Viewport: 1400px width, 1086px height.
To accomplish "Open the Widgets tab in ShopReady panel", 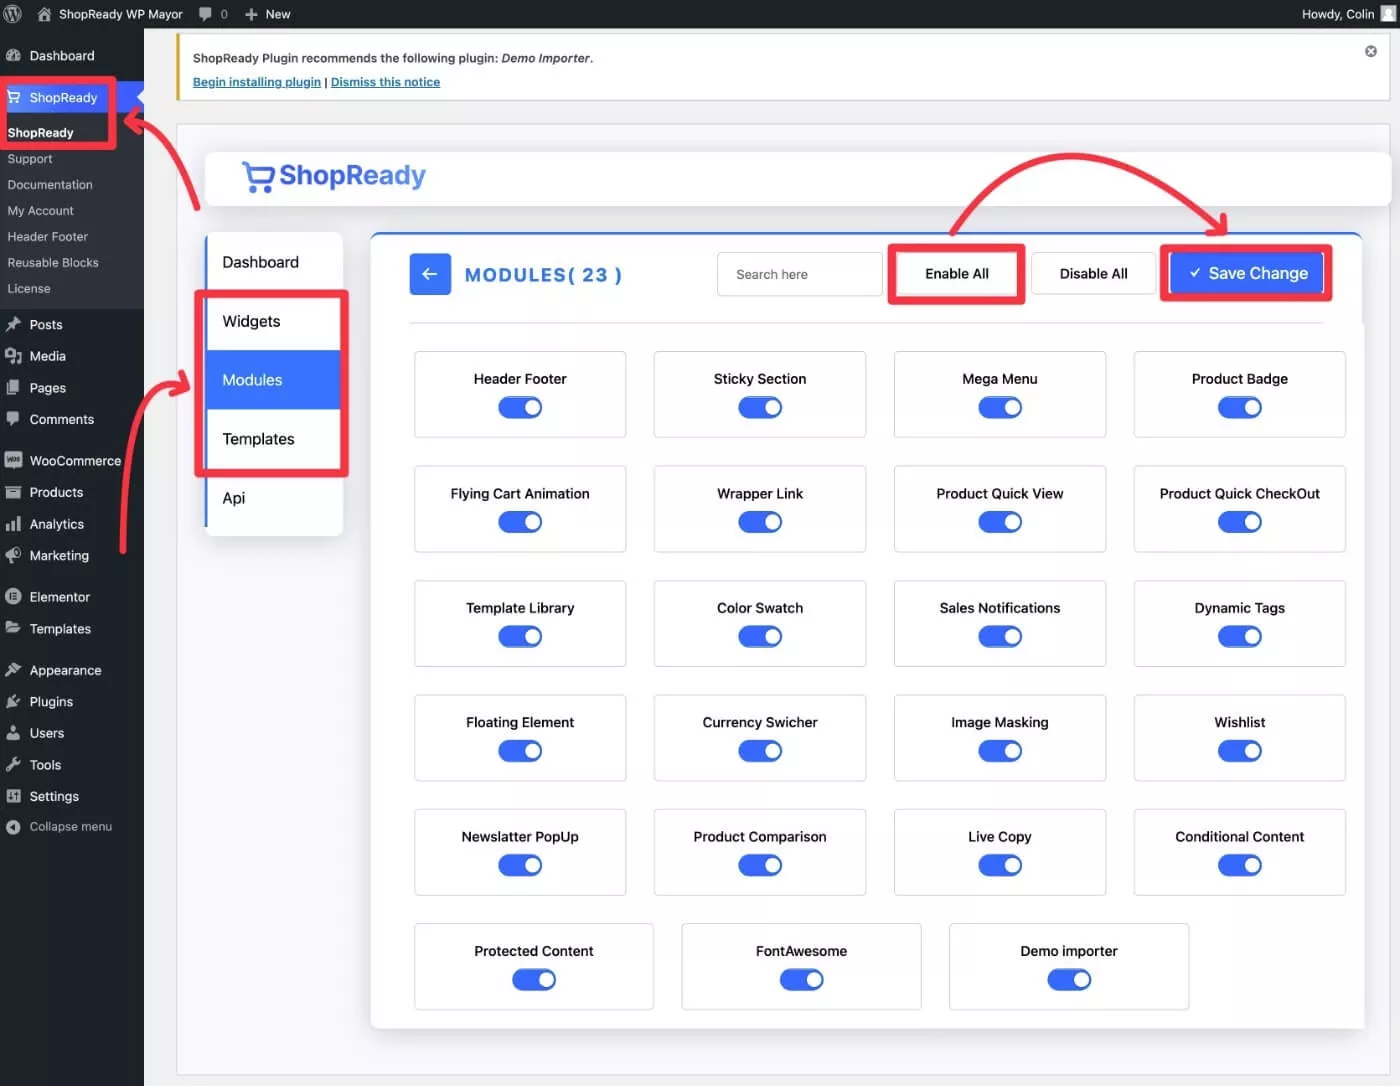I will [x=273, y=321].
